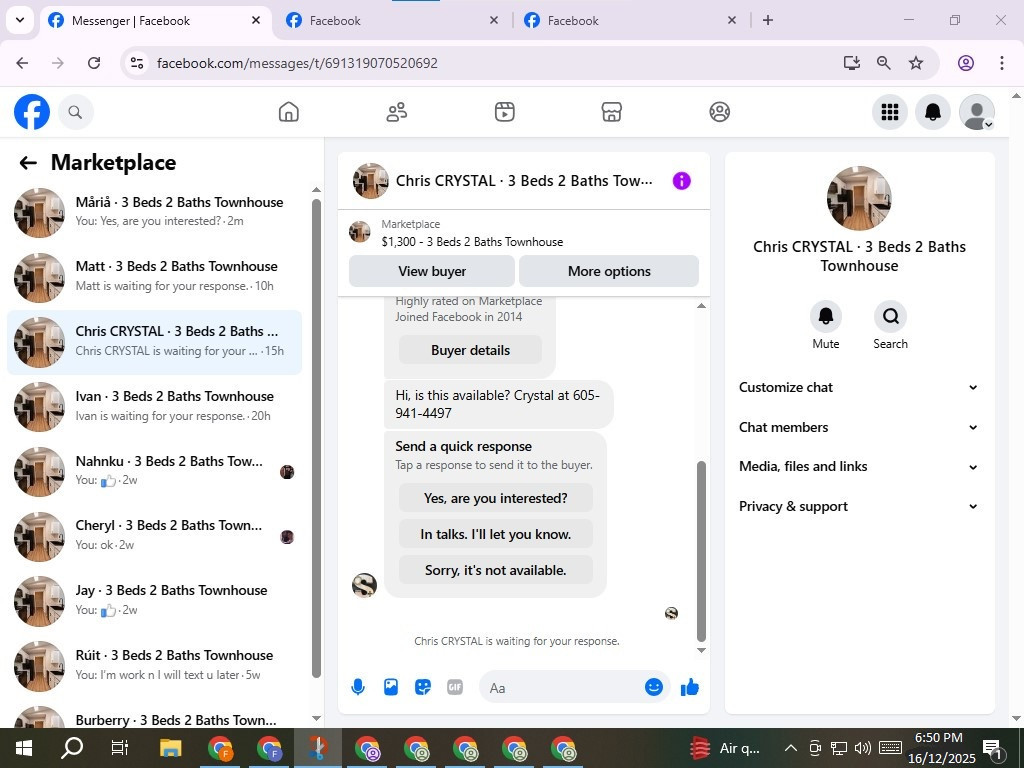Open the account profile avatar menu
The width and height of the screenshot is (1024, 768).
click(x=976, y=112)
